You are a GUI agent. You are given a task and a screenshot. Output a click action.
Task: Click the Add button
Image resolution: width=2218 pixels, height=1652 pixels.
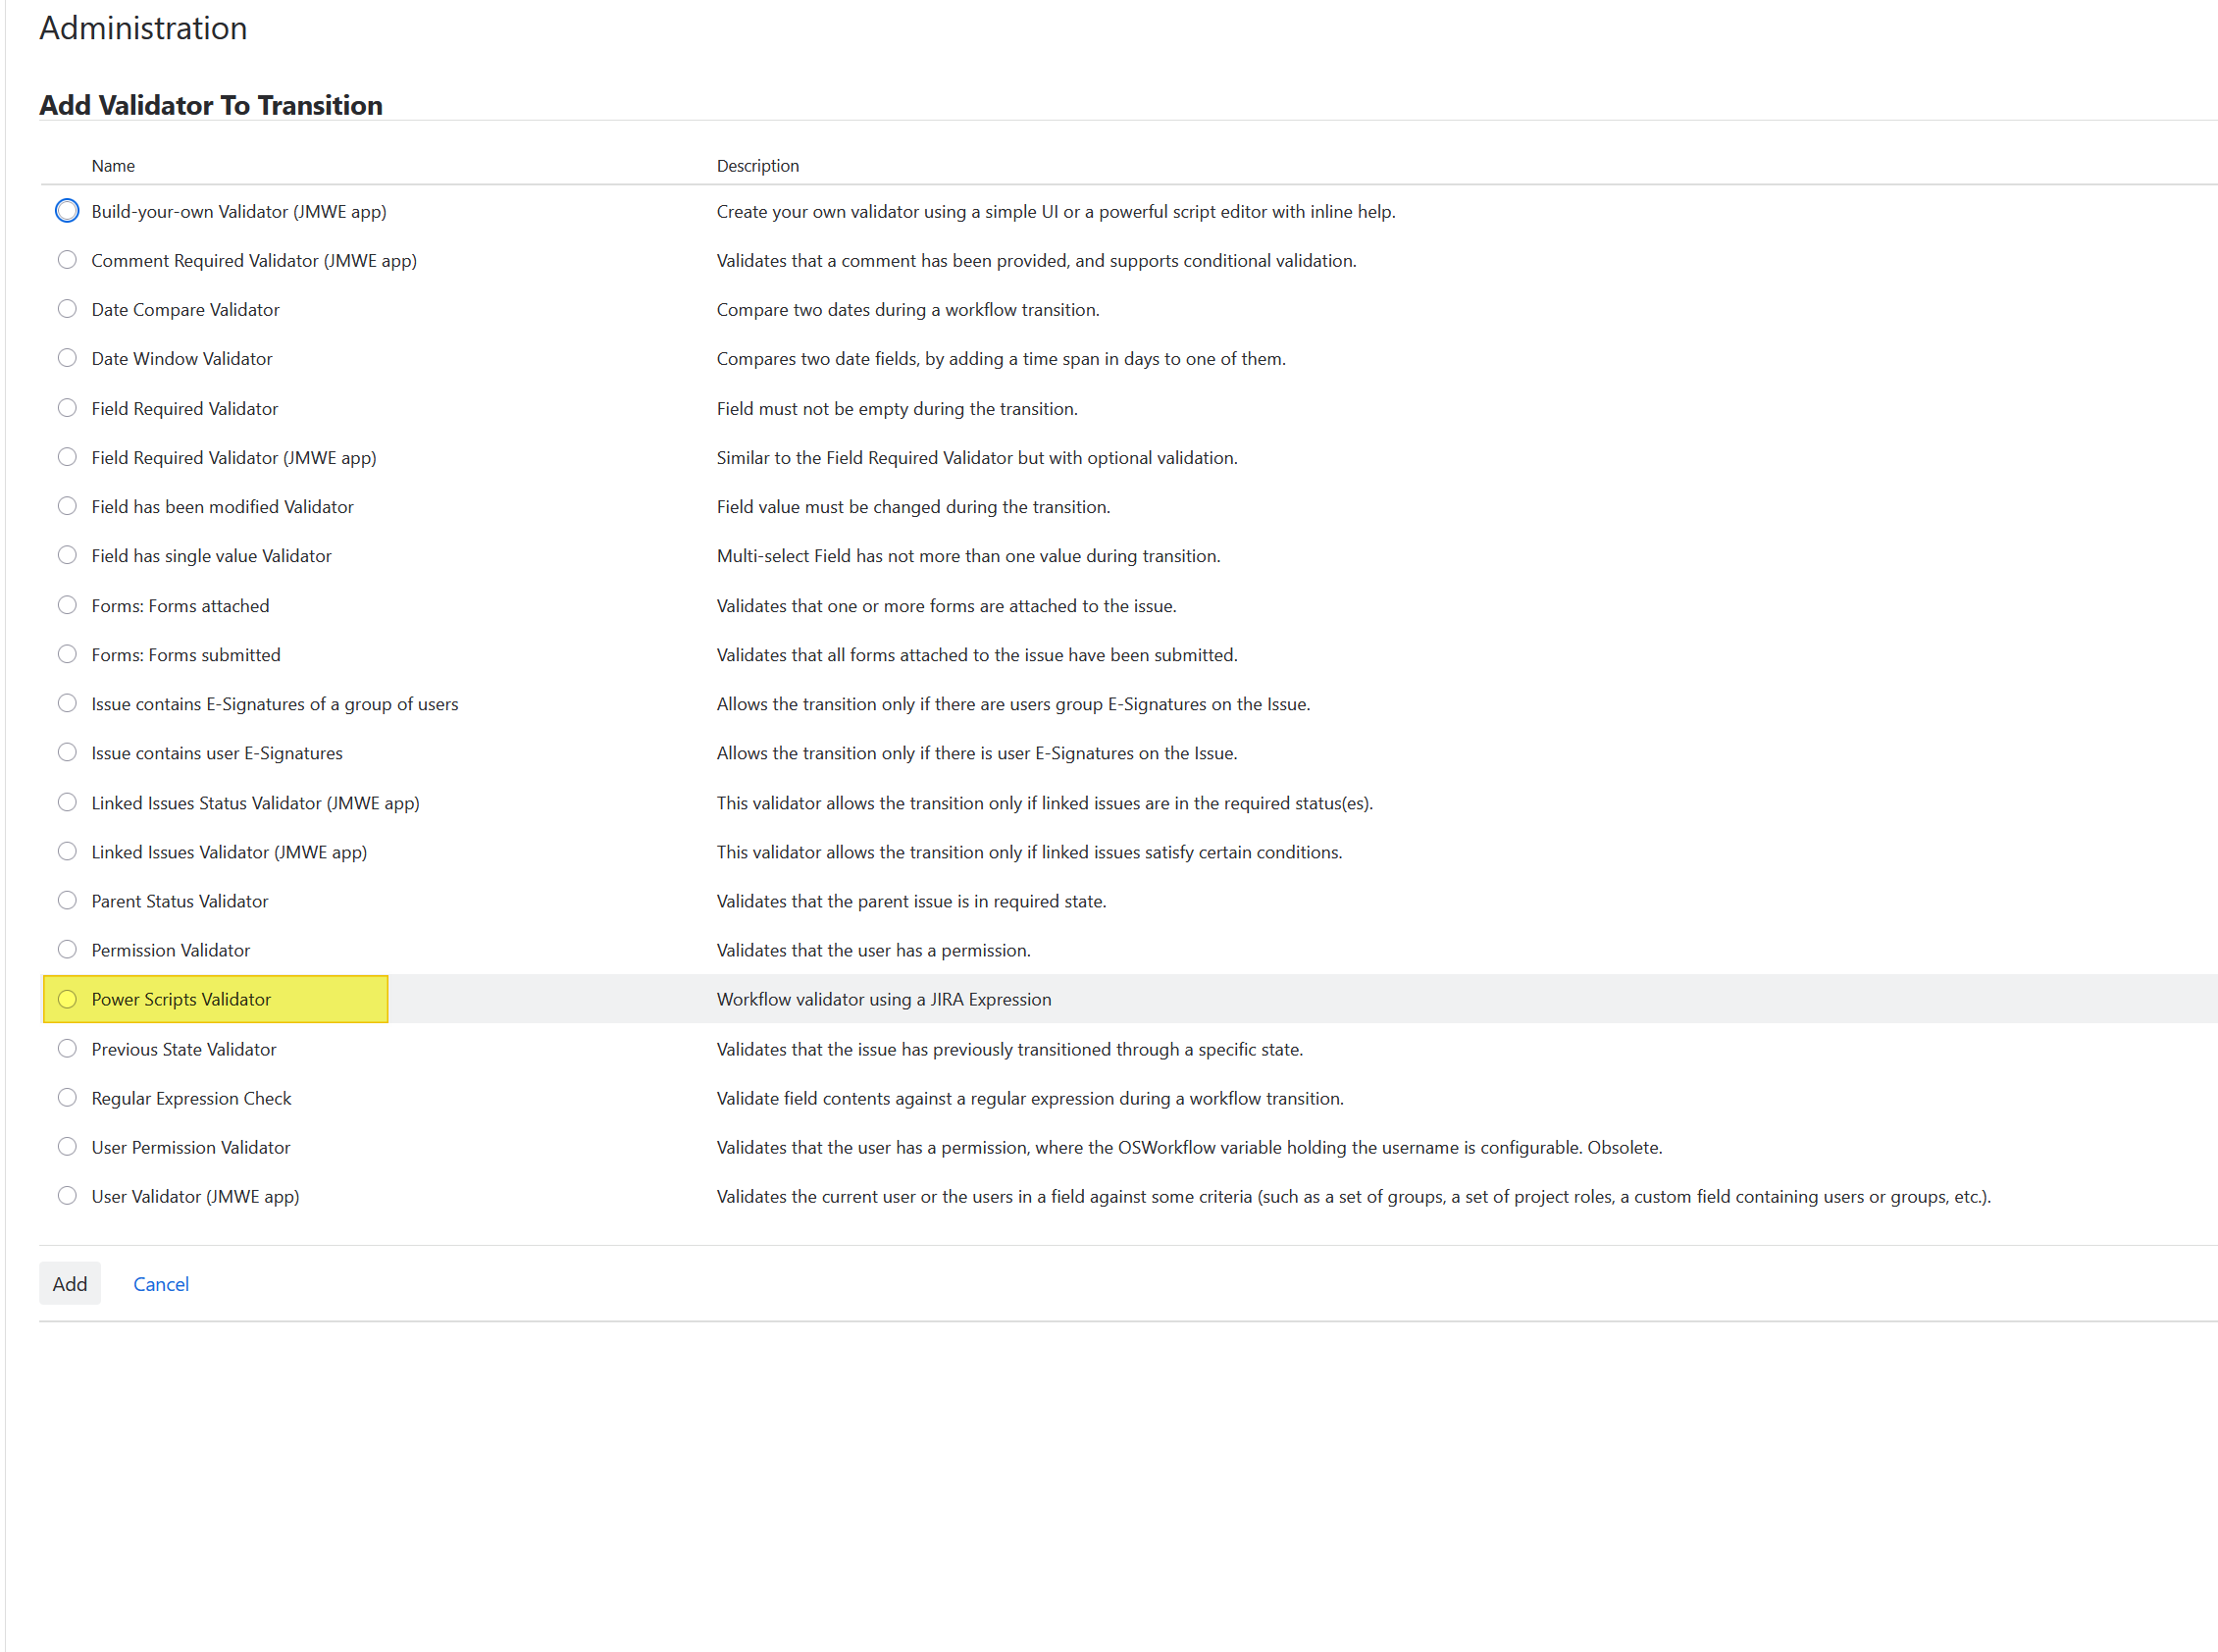69,1283
